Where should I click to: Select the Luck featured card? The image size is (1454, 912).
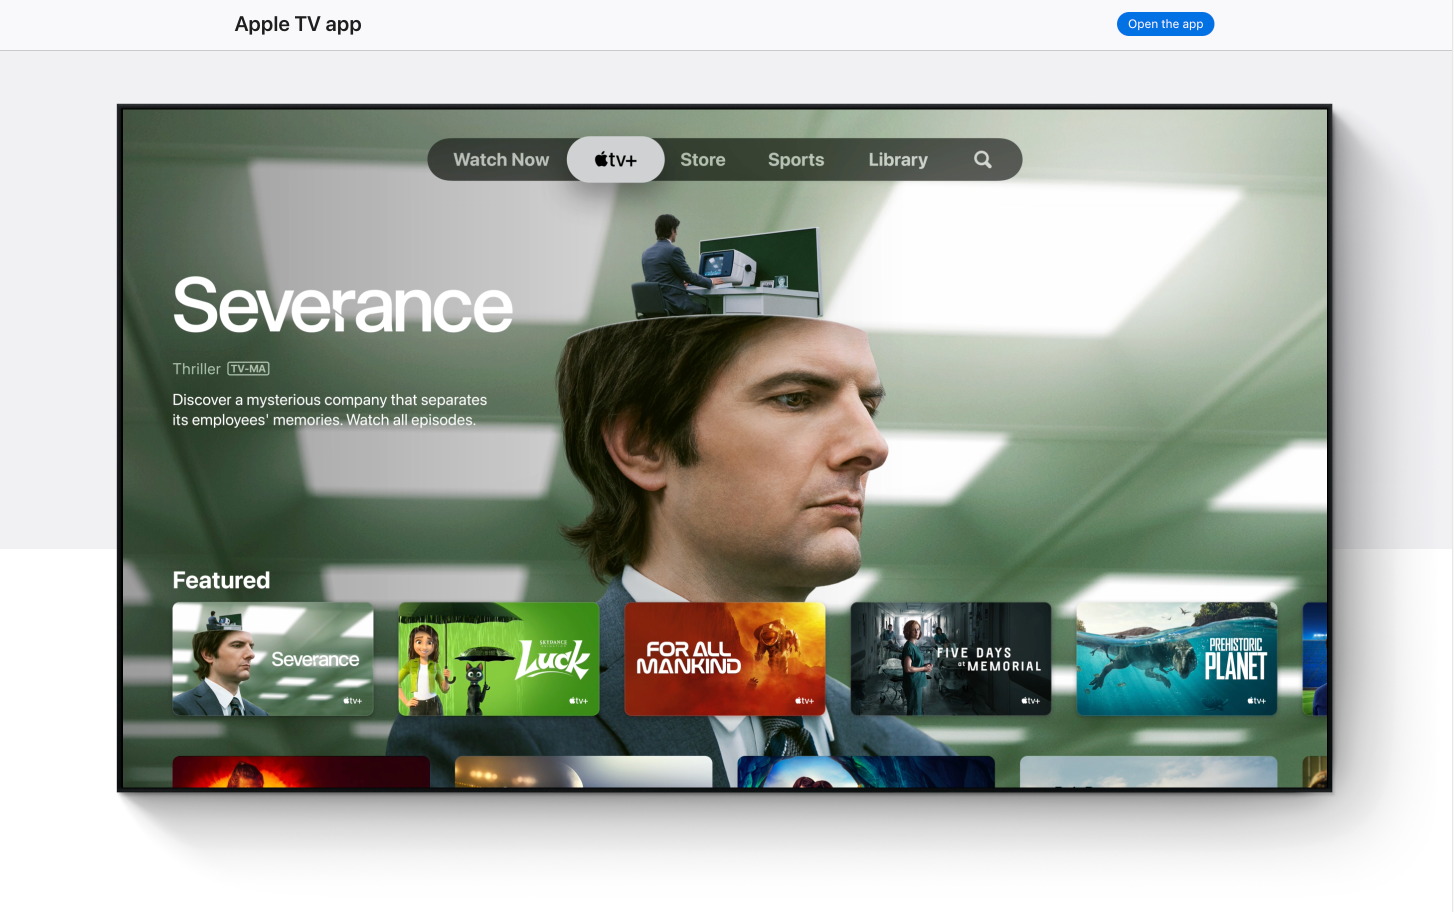499,659
